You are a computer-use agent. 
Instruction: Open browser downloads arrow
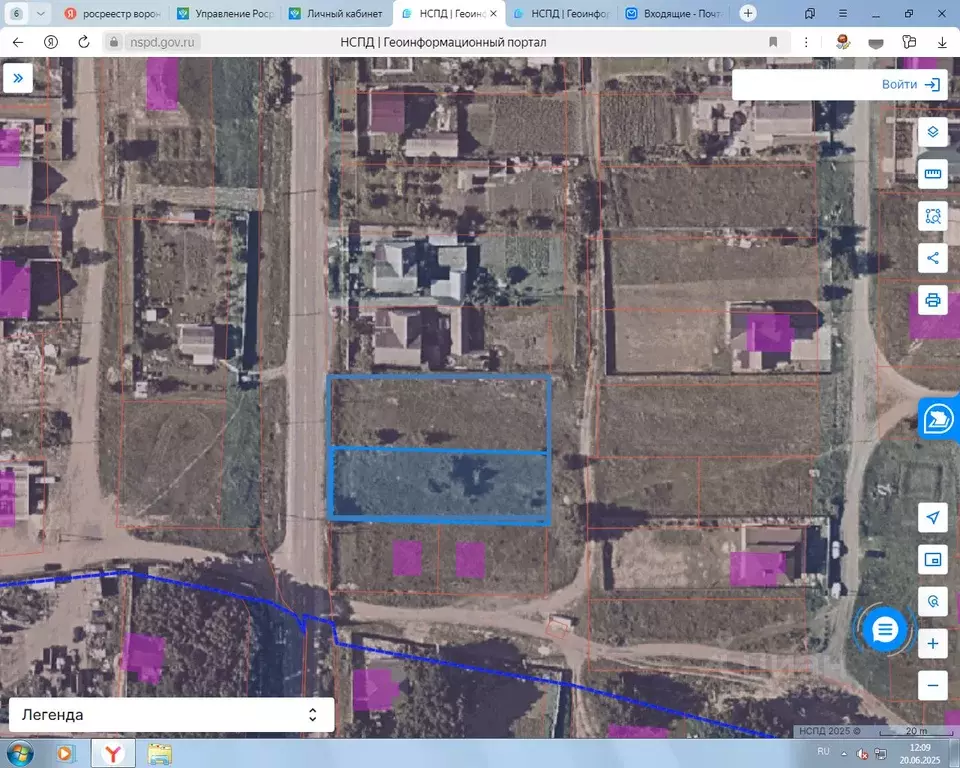942,42
